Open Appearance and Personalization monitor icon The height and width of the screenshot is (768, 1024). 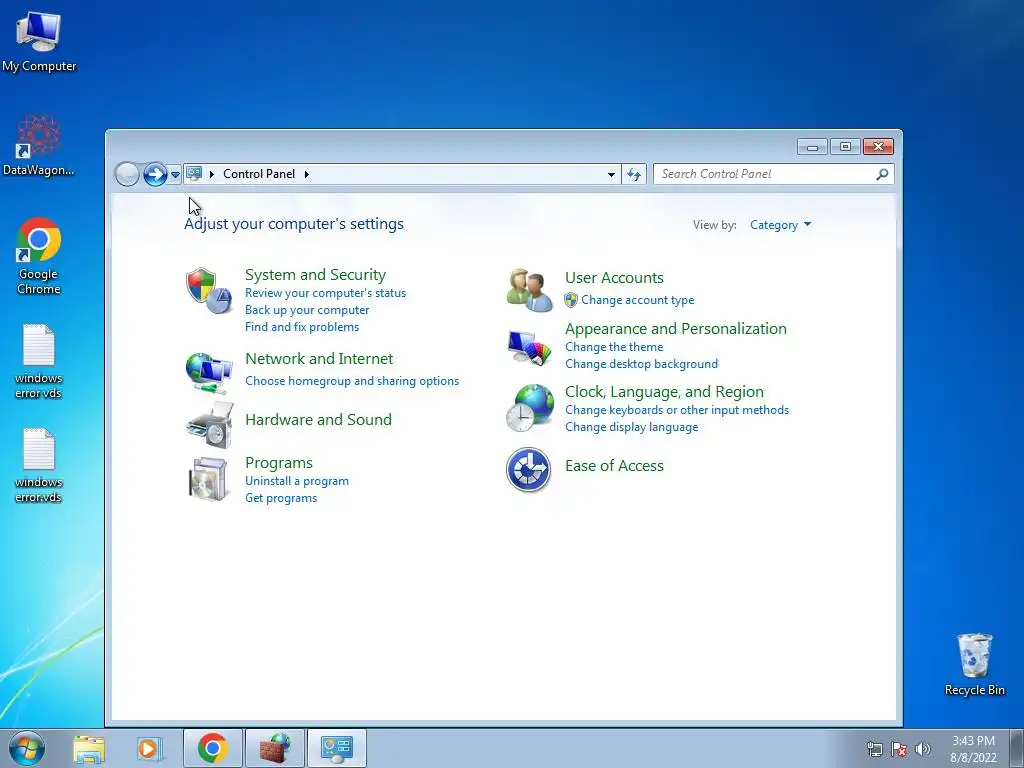coord(530,348)
